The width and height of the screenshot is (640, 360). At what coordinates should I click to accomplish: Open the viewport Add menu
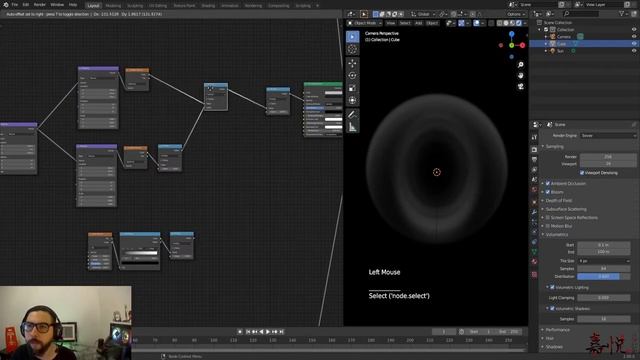tap(418, 23)
